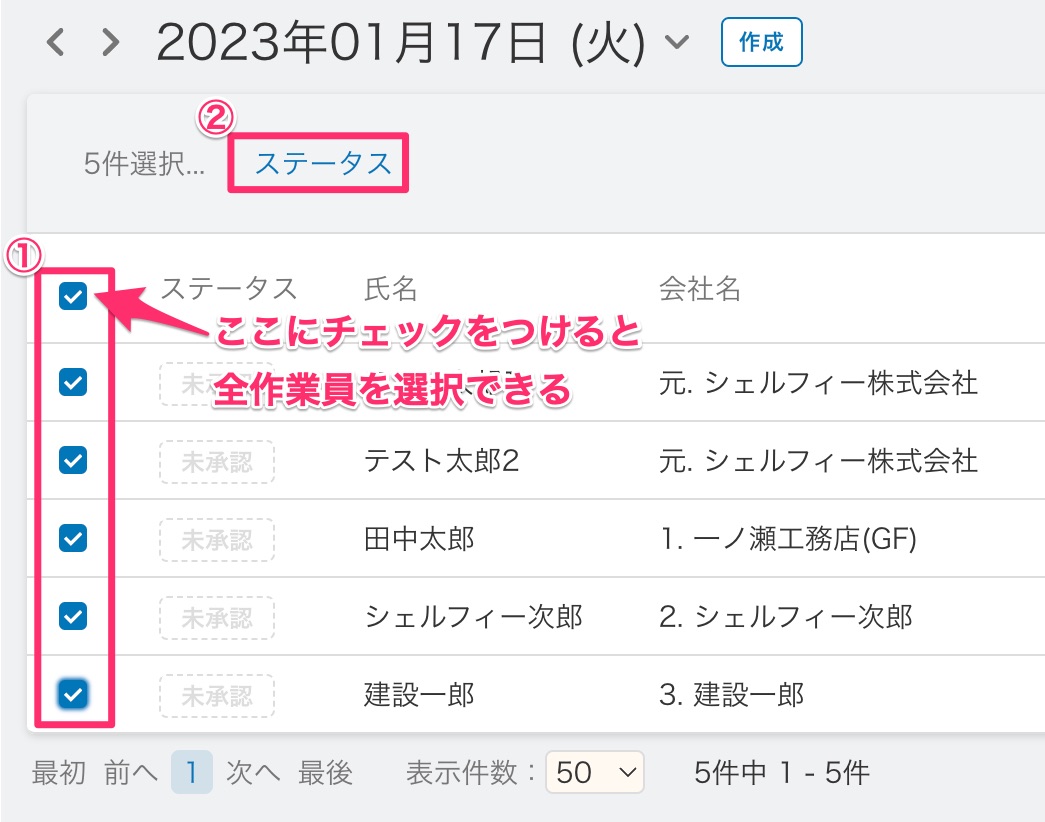Click 最初 pagination link
This screenshot has width=1045, height=822.
tap(58, 772)
